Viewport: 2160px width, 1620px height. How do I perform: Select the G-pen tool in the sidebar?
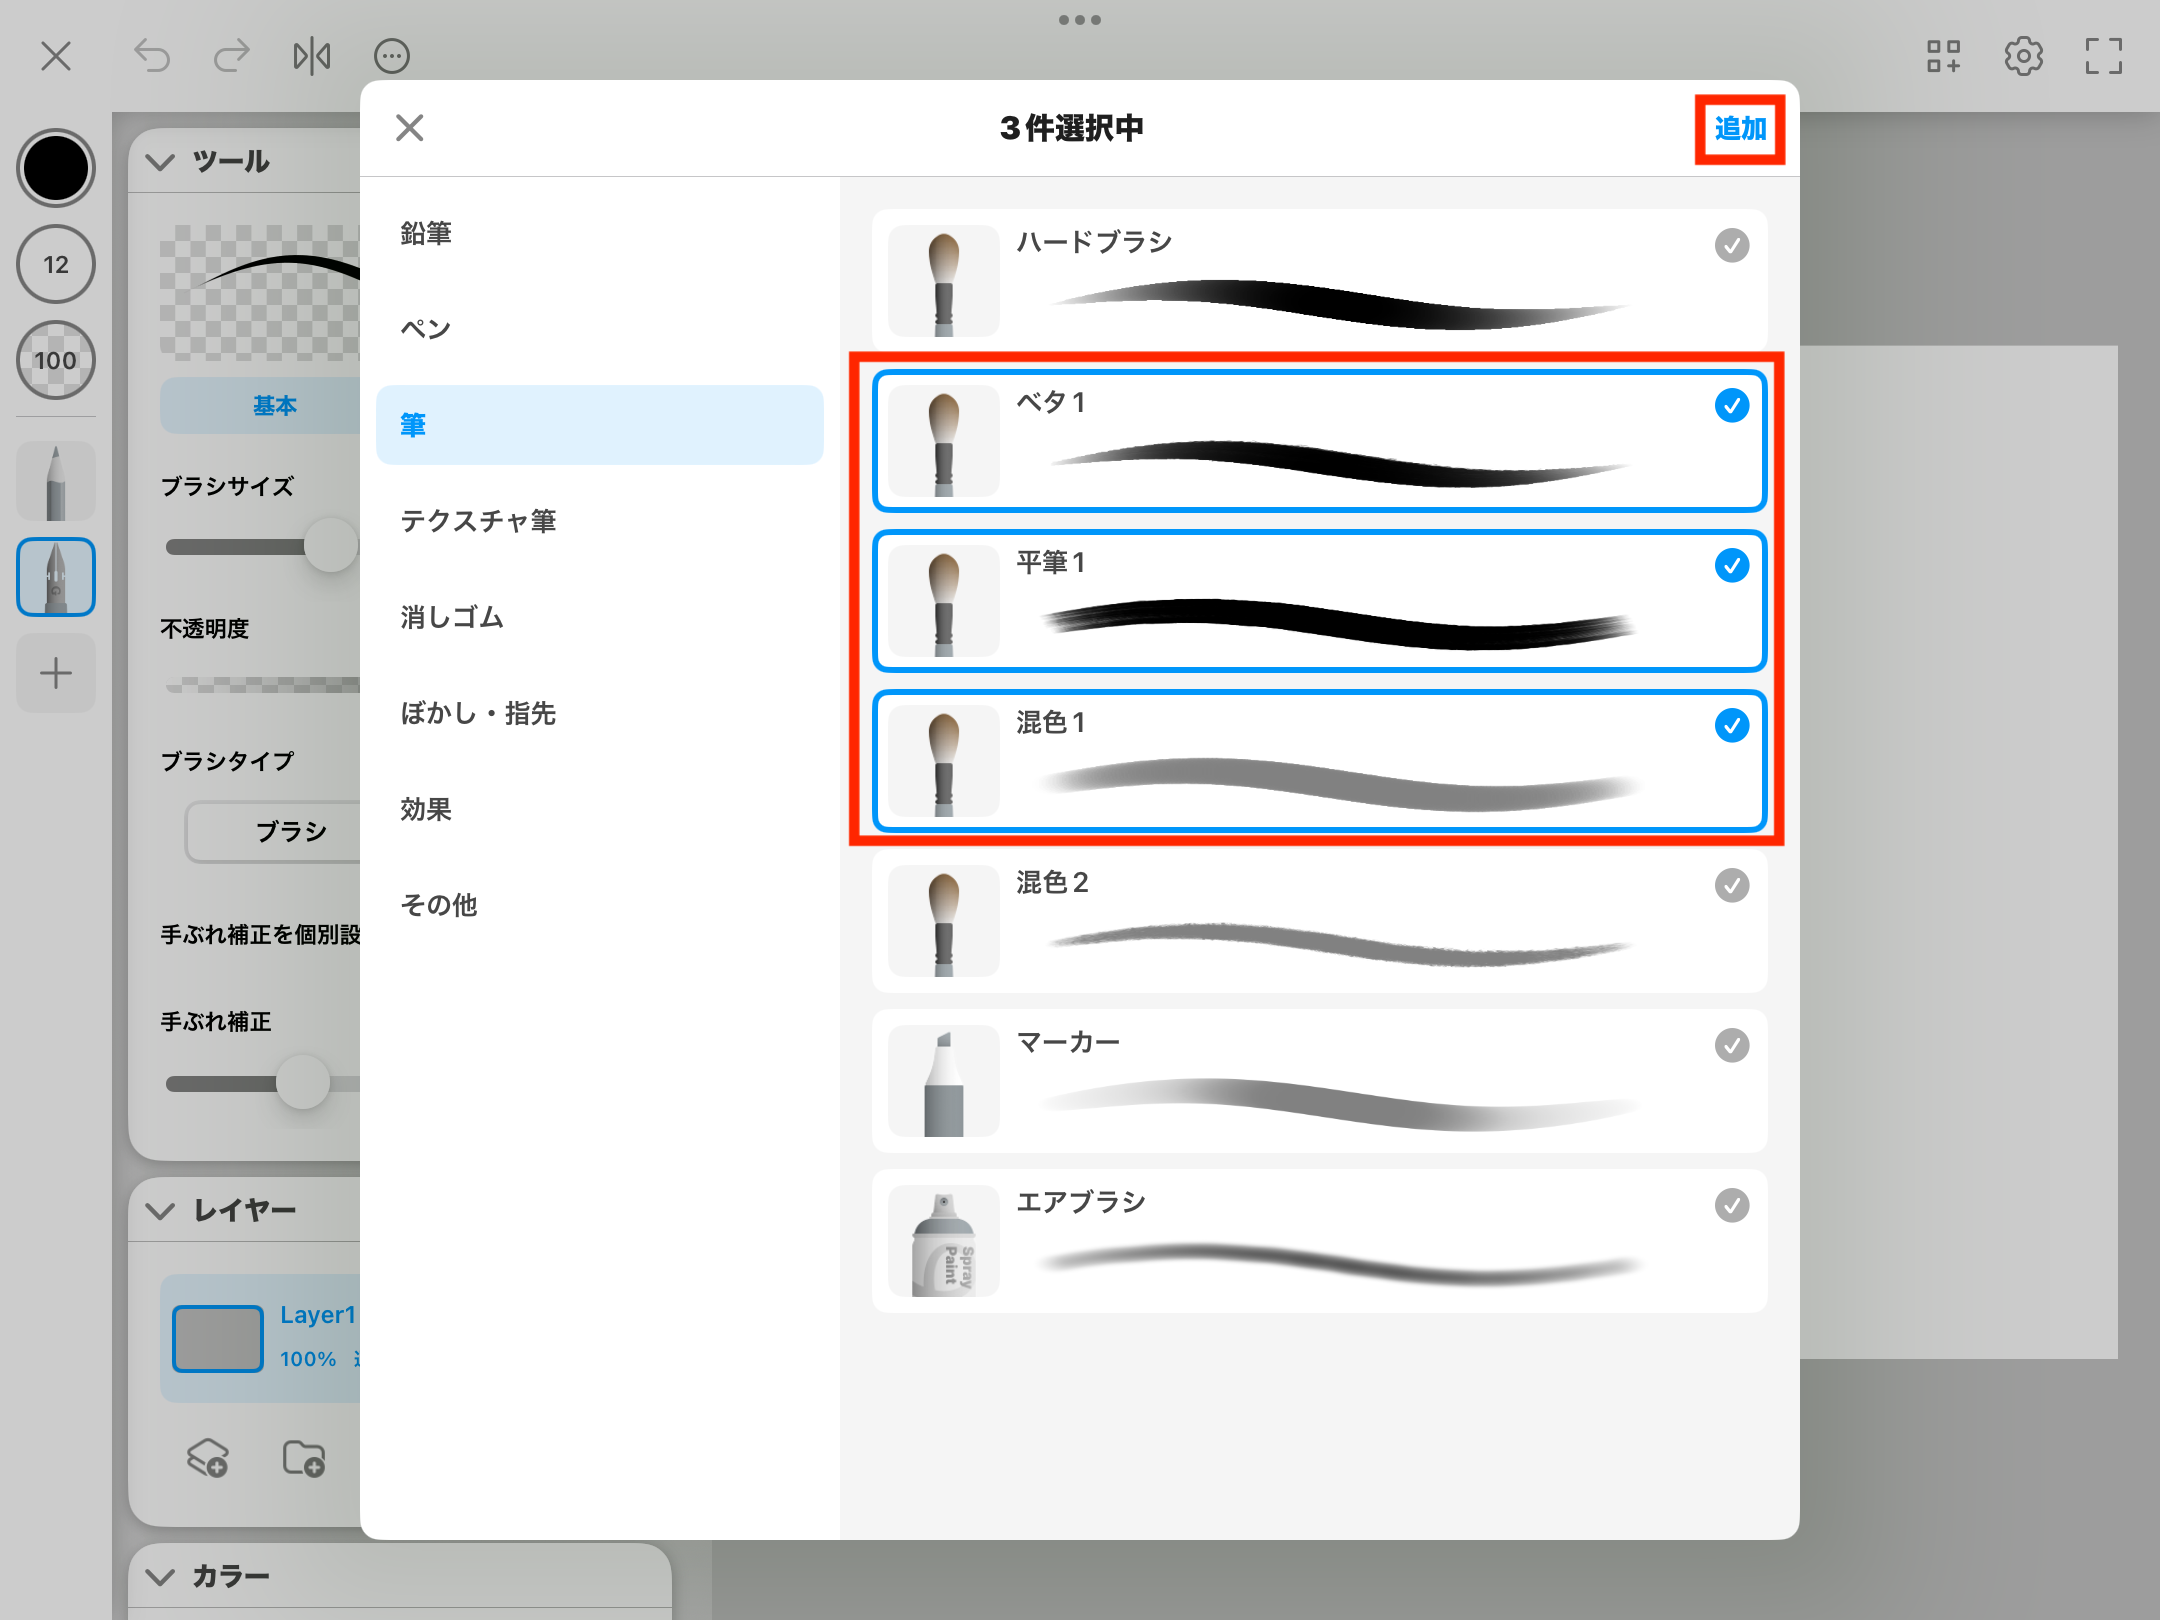tap(56, 577)
